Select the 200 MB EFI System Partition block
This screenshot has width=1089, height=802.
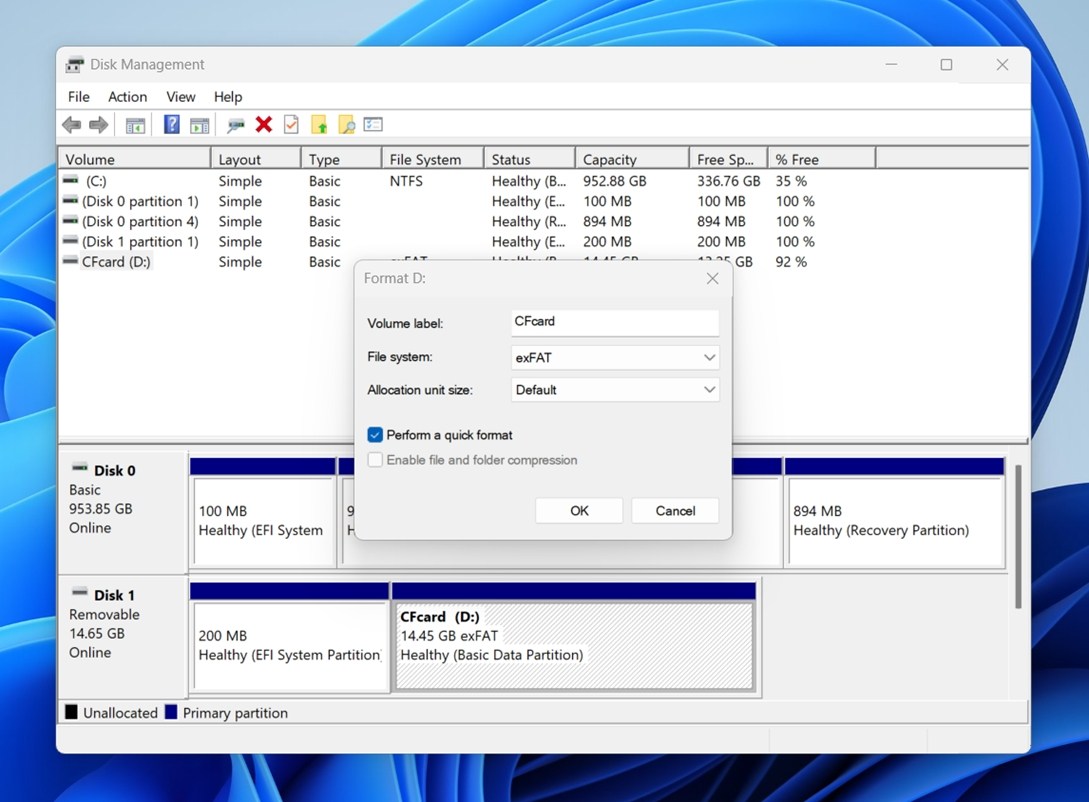click(290, 646)
